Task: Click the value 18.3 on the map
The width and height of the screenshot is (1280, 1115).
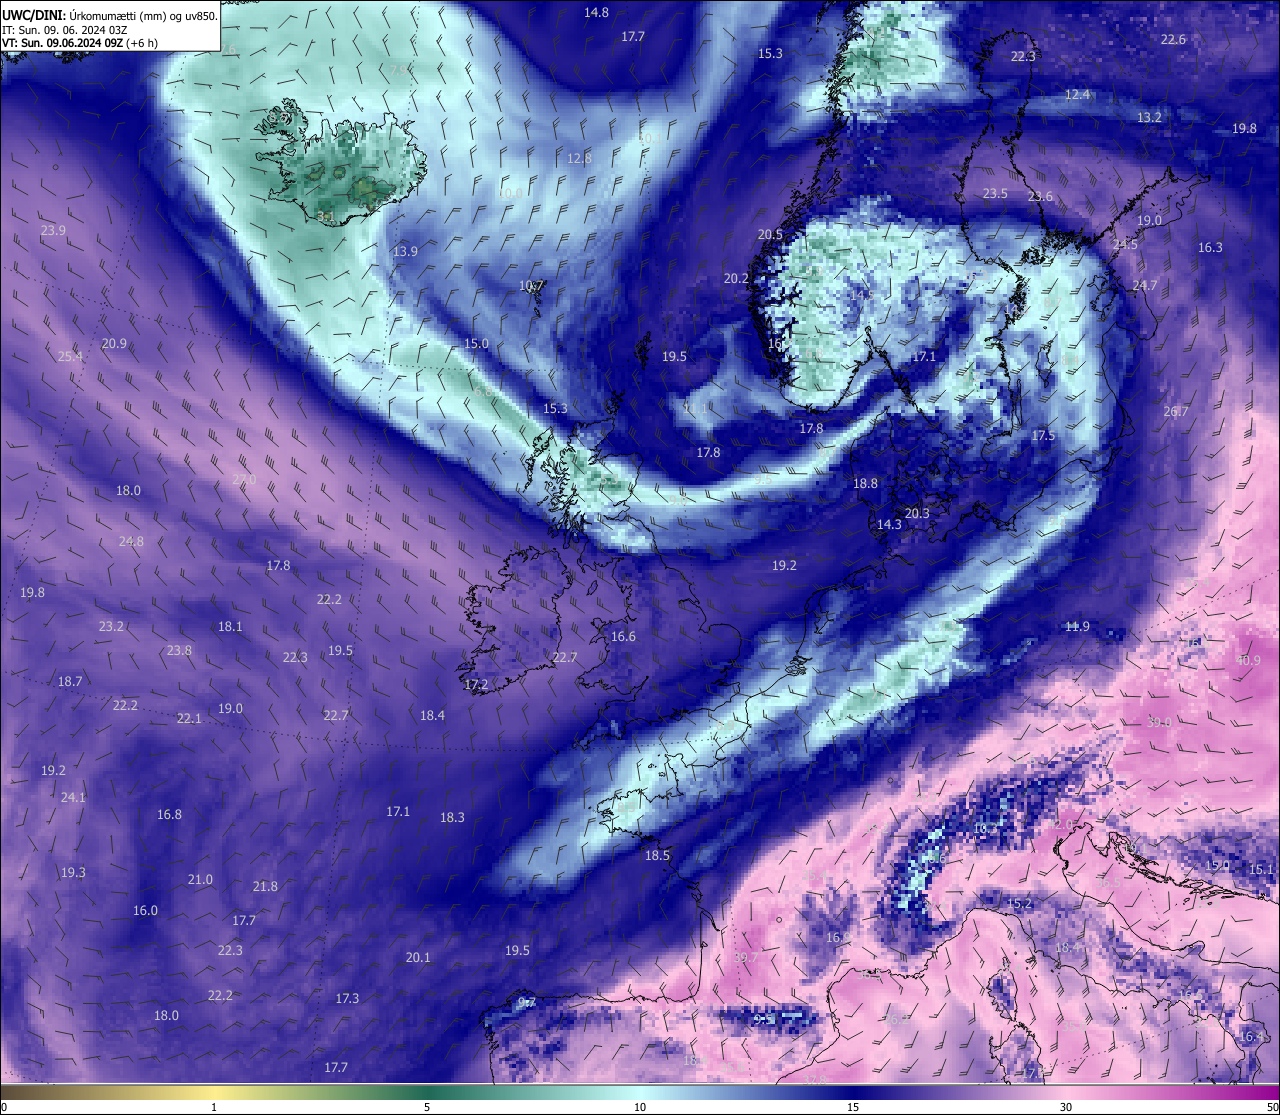Action: pos(452,818)
